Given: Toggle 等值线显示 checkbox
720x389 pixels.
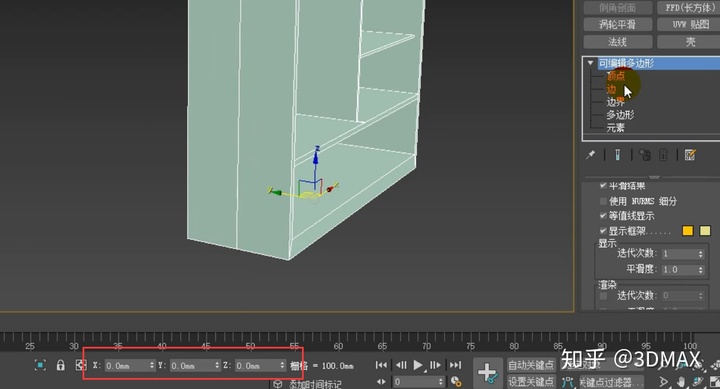Looking at the screenshot, I should tap(603, 215).
